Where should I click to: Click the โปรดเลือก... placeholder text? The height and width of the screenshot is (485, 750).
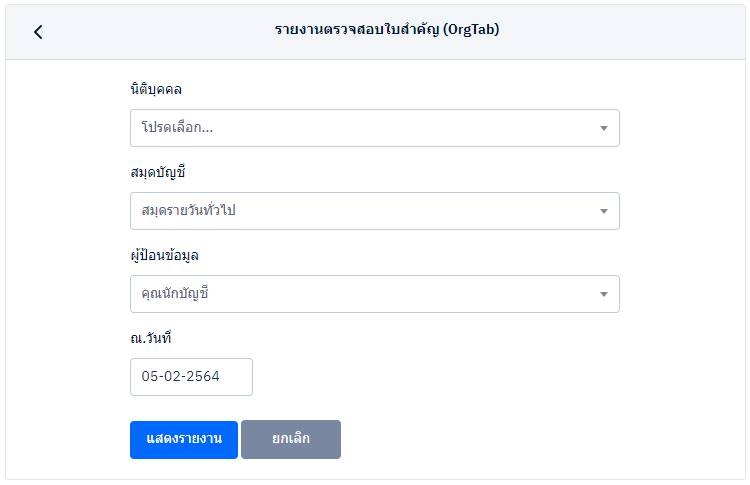[x=177, y=128]
